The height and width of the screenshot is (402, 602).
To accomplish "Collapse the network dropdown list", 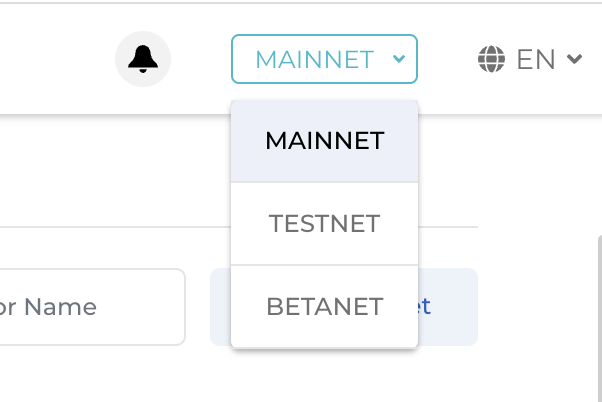I will pos(324,59).
